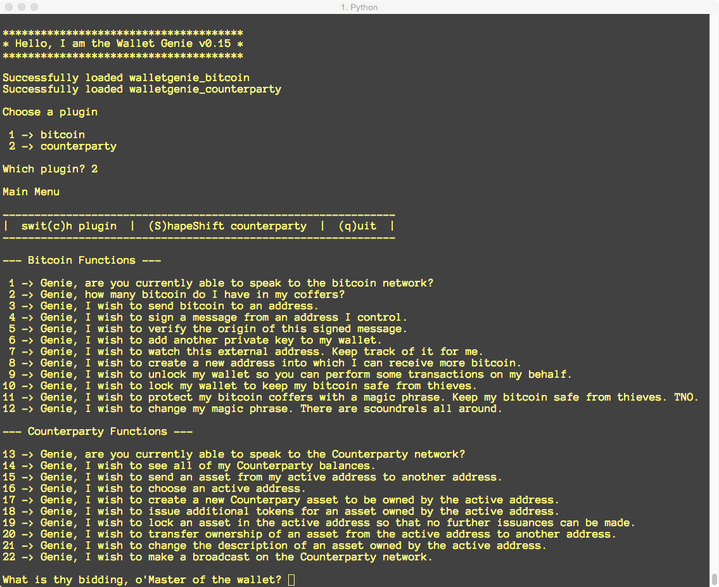The image size is (719, 587).
Task: Click the 'Hello, I am the Wallet Genie v0.15' banner
Action: 123,44
